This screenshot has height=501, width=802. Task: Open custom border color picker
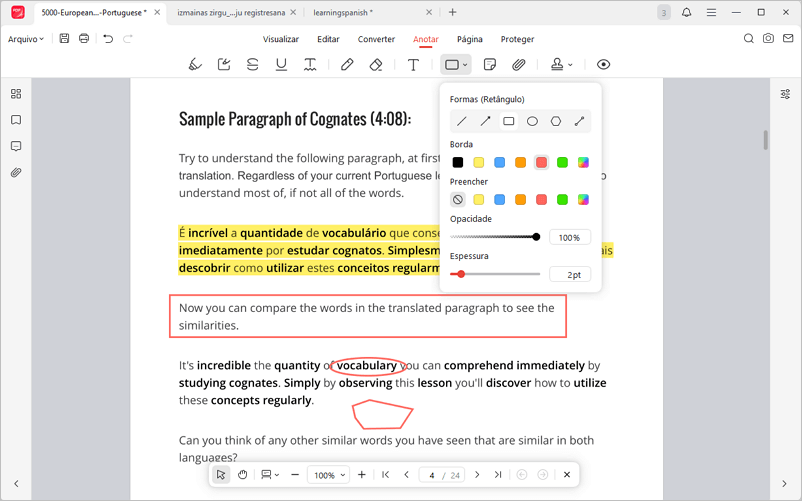point(583,163)
